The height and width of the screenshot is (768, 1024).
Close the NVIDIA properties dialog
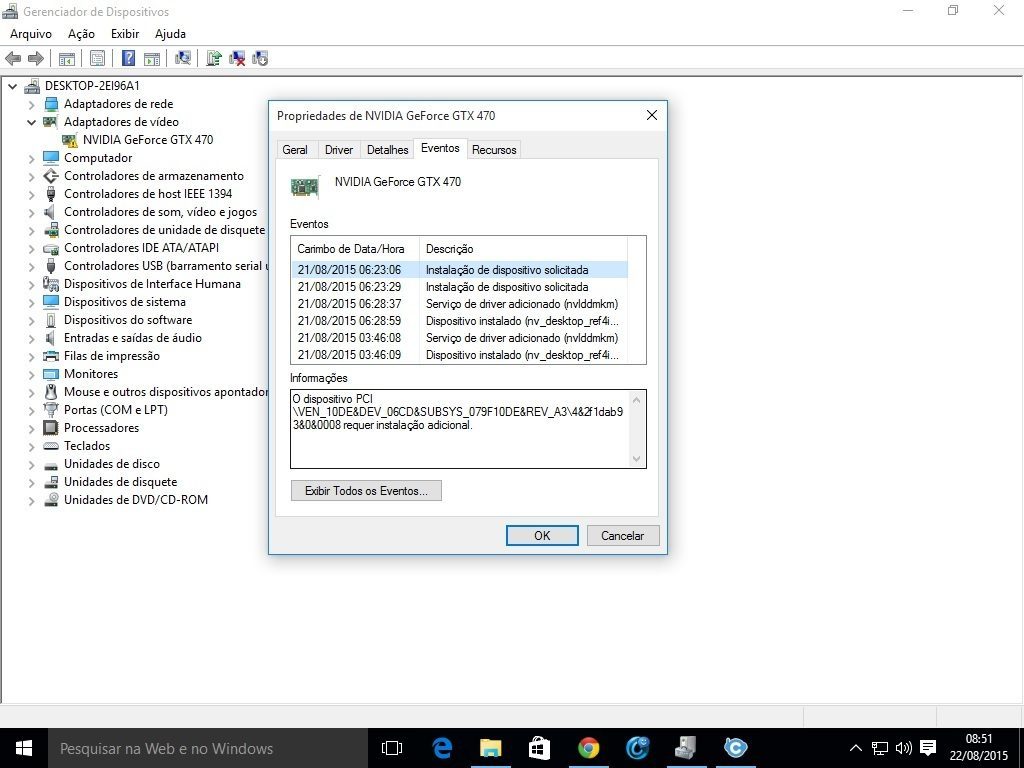point(651,115)
